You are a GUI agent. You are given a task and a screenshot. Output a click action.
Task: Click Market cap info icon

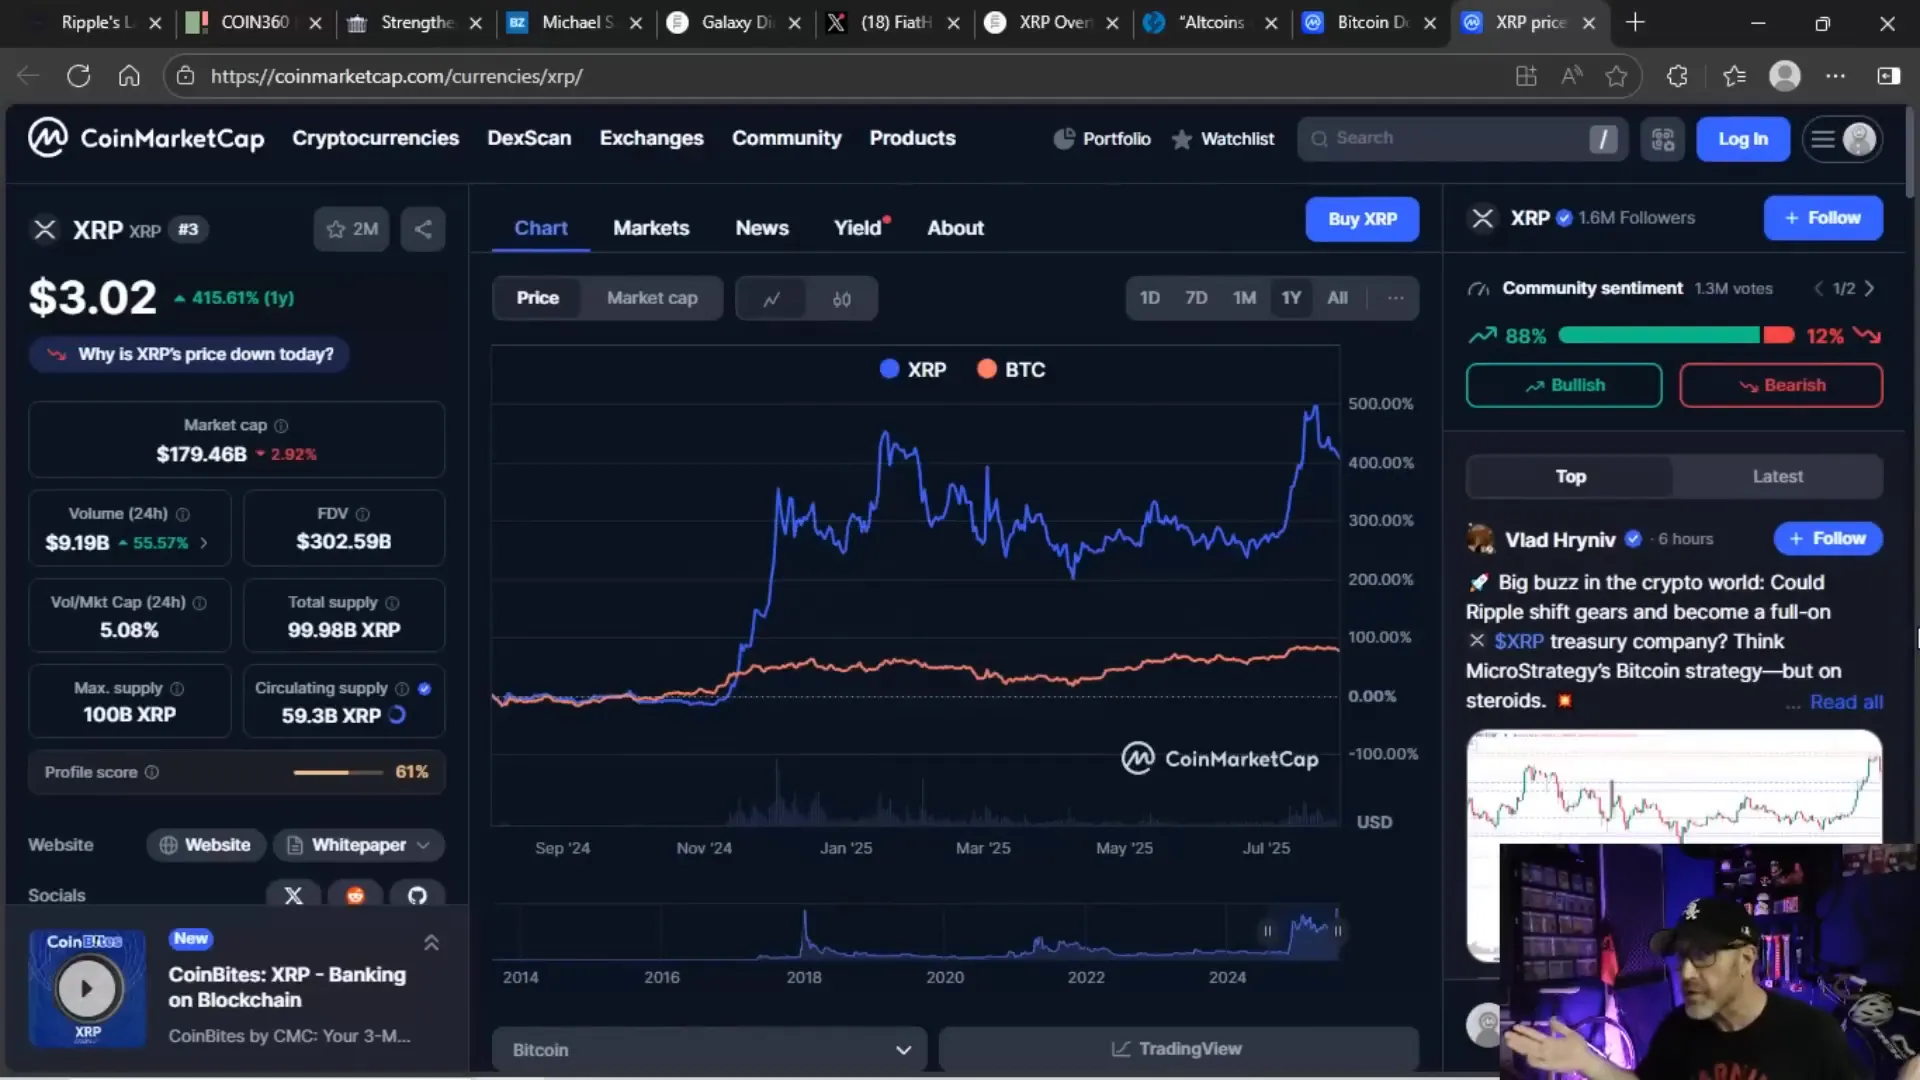281,426
